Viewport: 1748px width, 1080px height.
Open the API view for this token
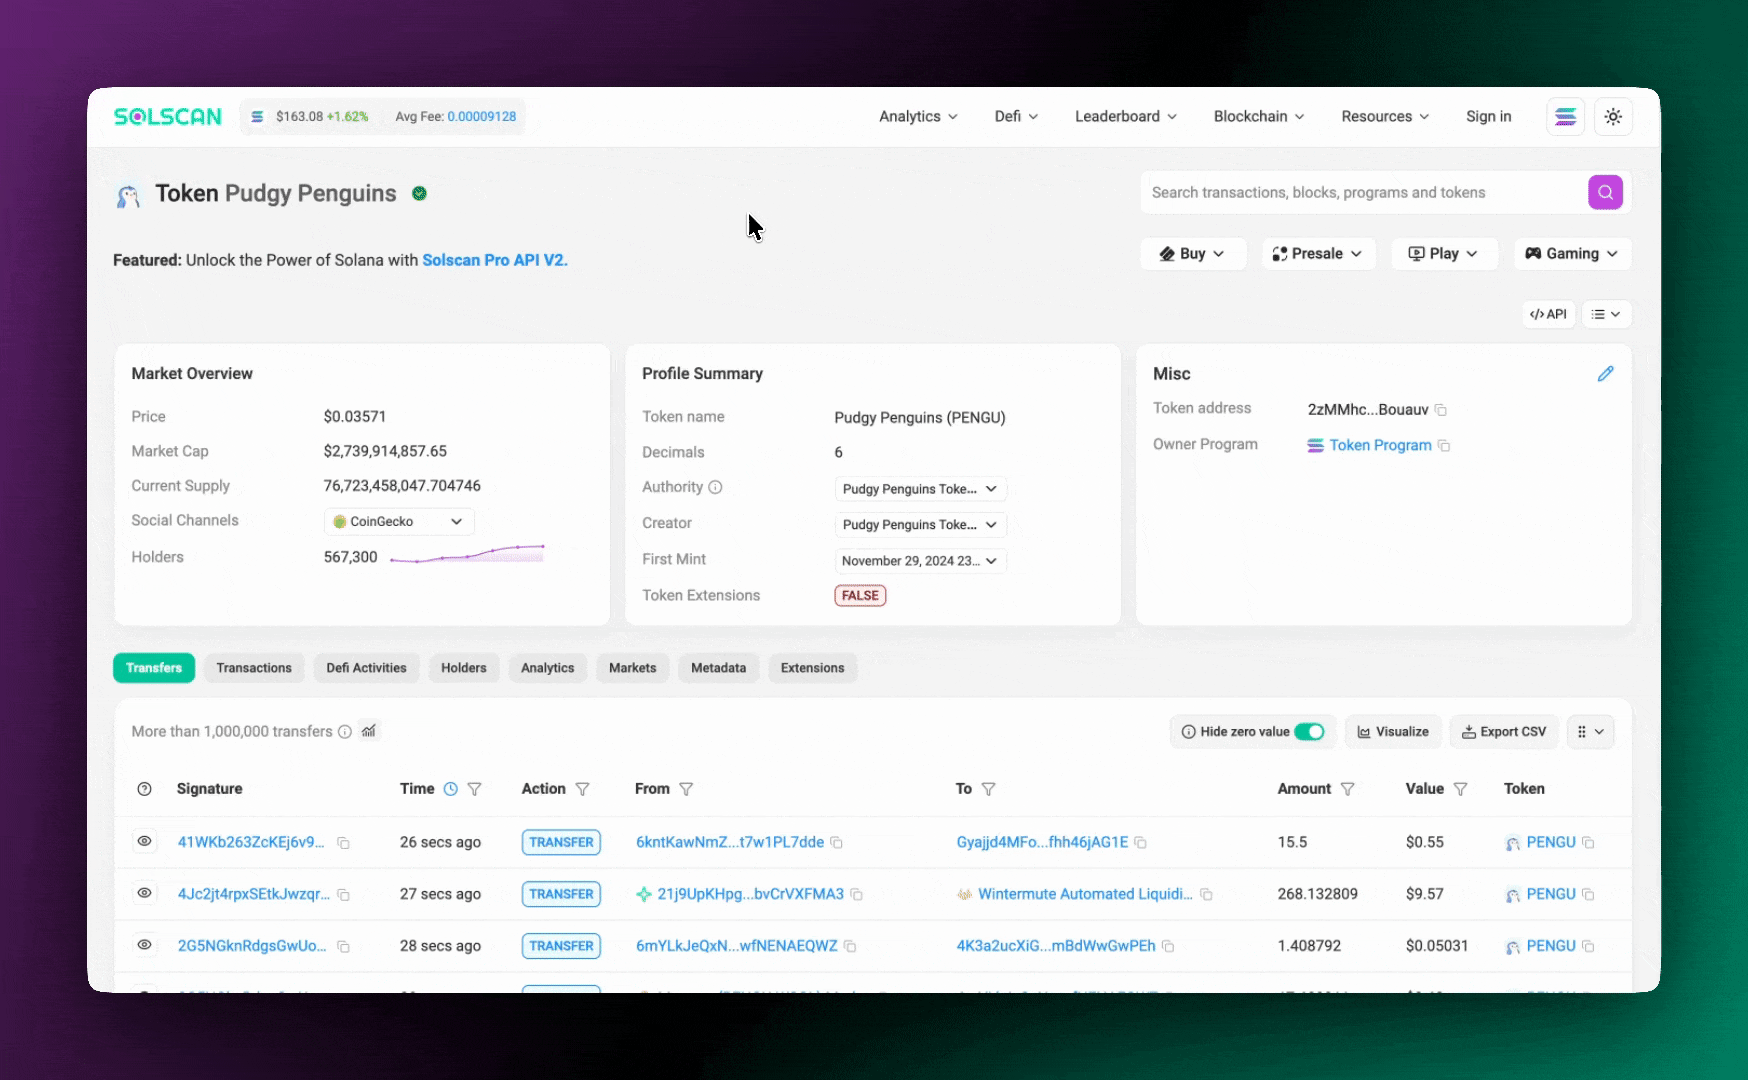coord(1548,314)
